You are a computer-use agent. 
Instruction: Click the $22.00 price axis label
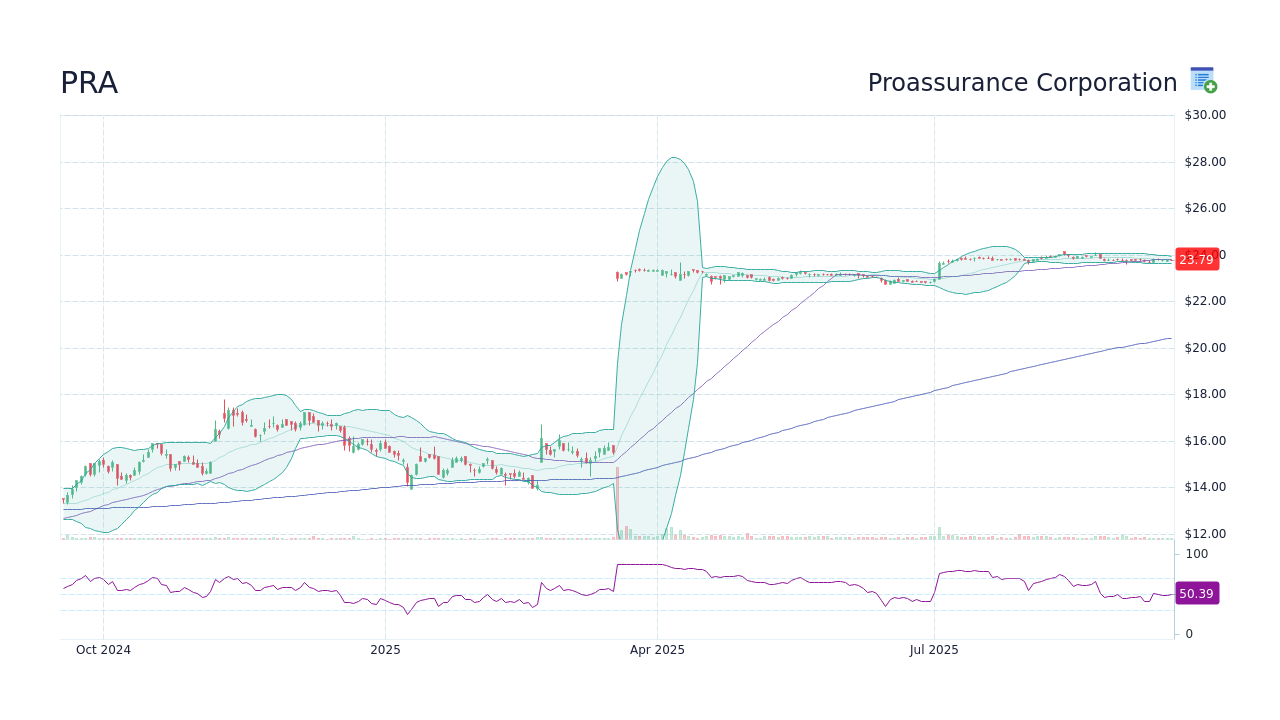tap(1205, 301)
